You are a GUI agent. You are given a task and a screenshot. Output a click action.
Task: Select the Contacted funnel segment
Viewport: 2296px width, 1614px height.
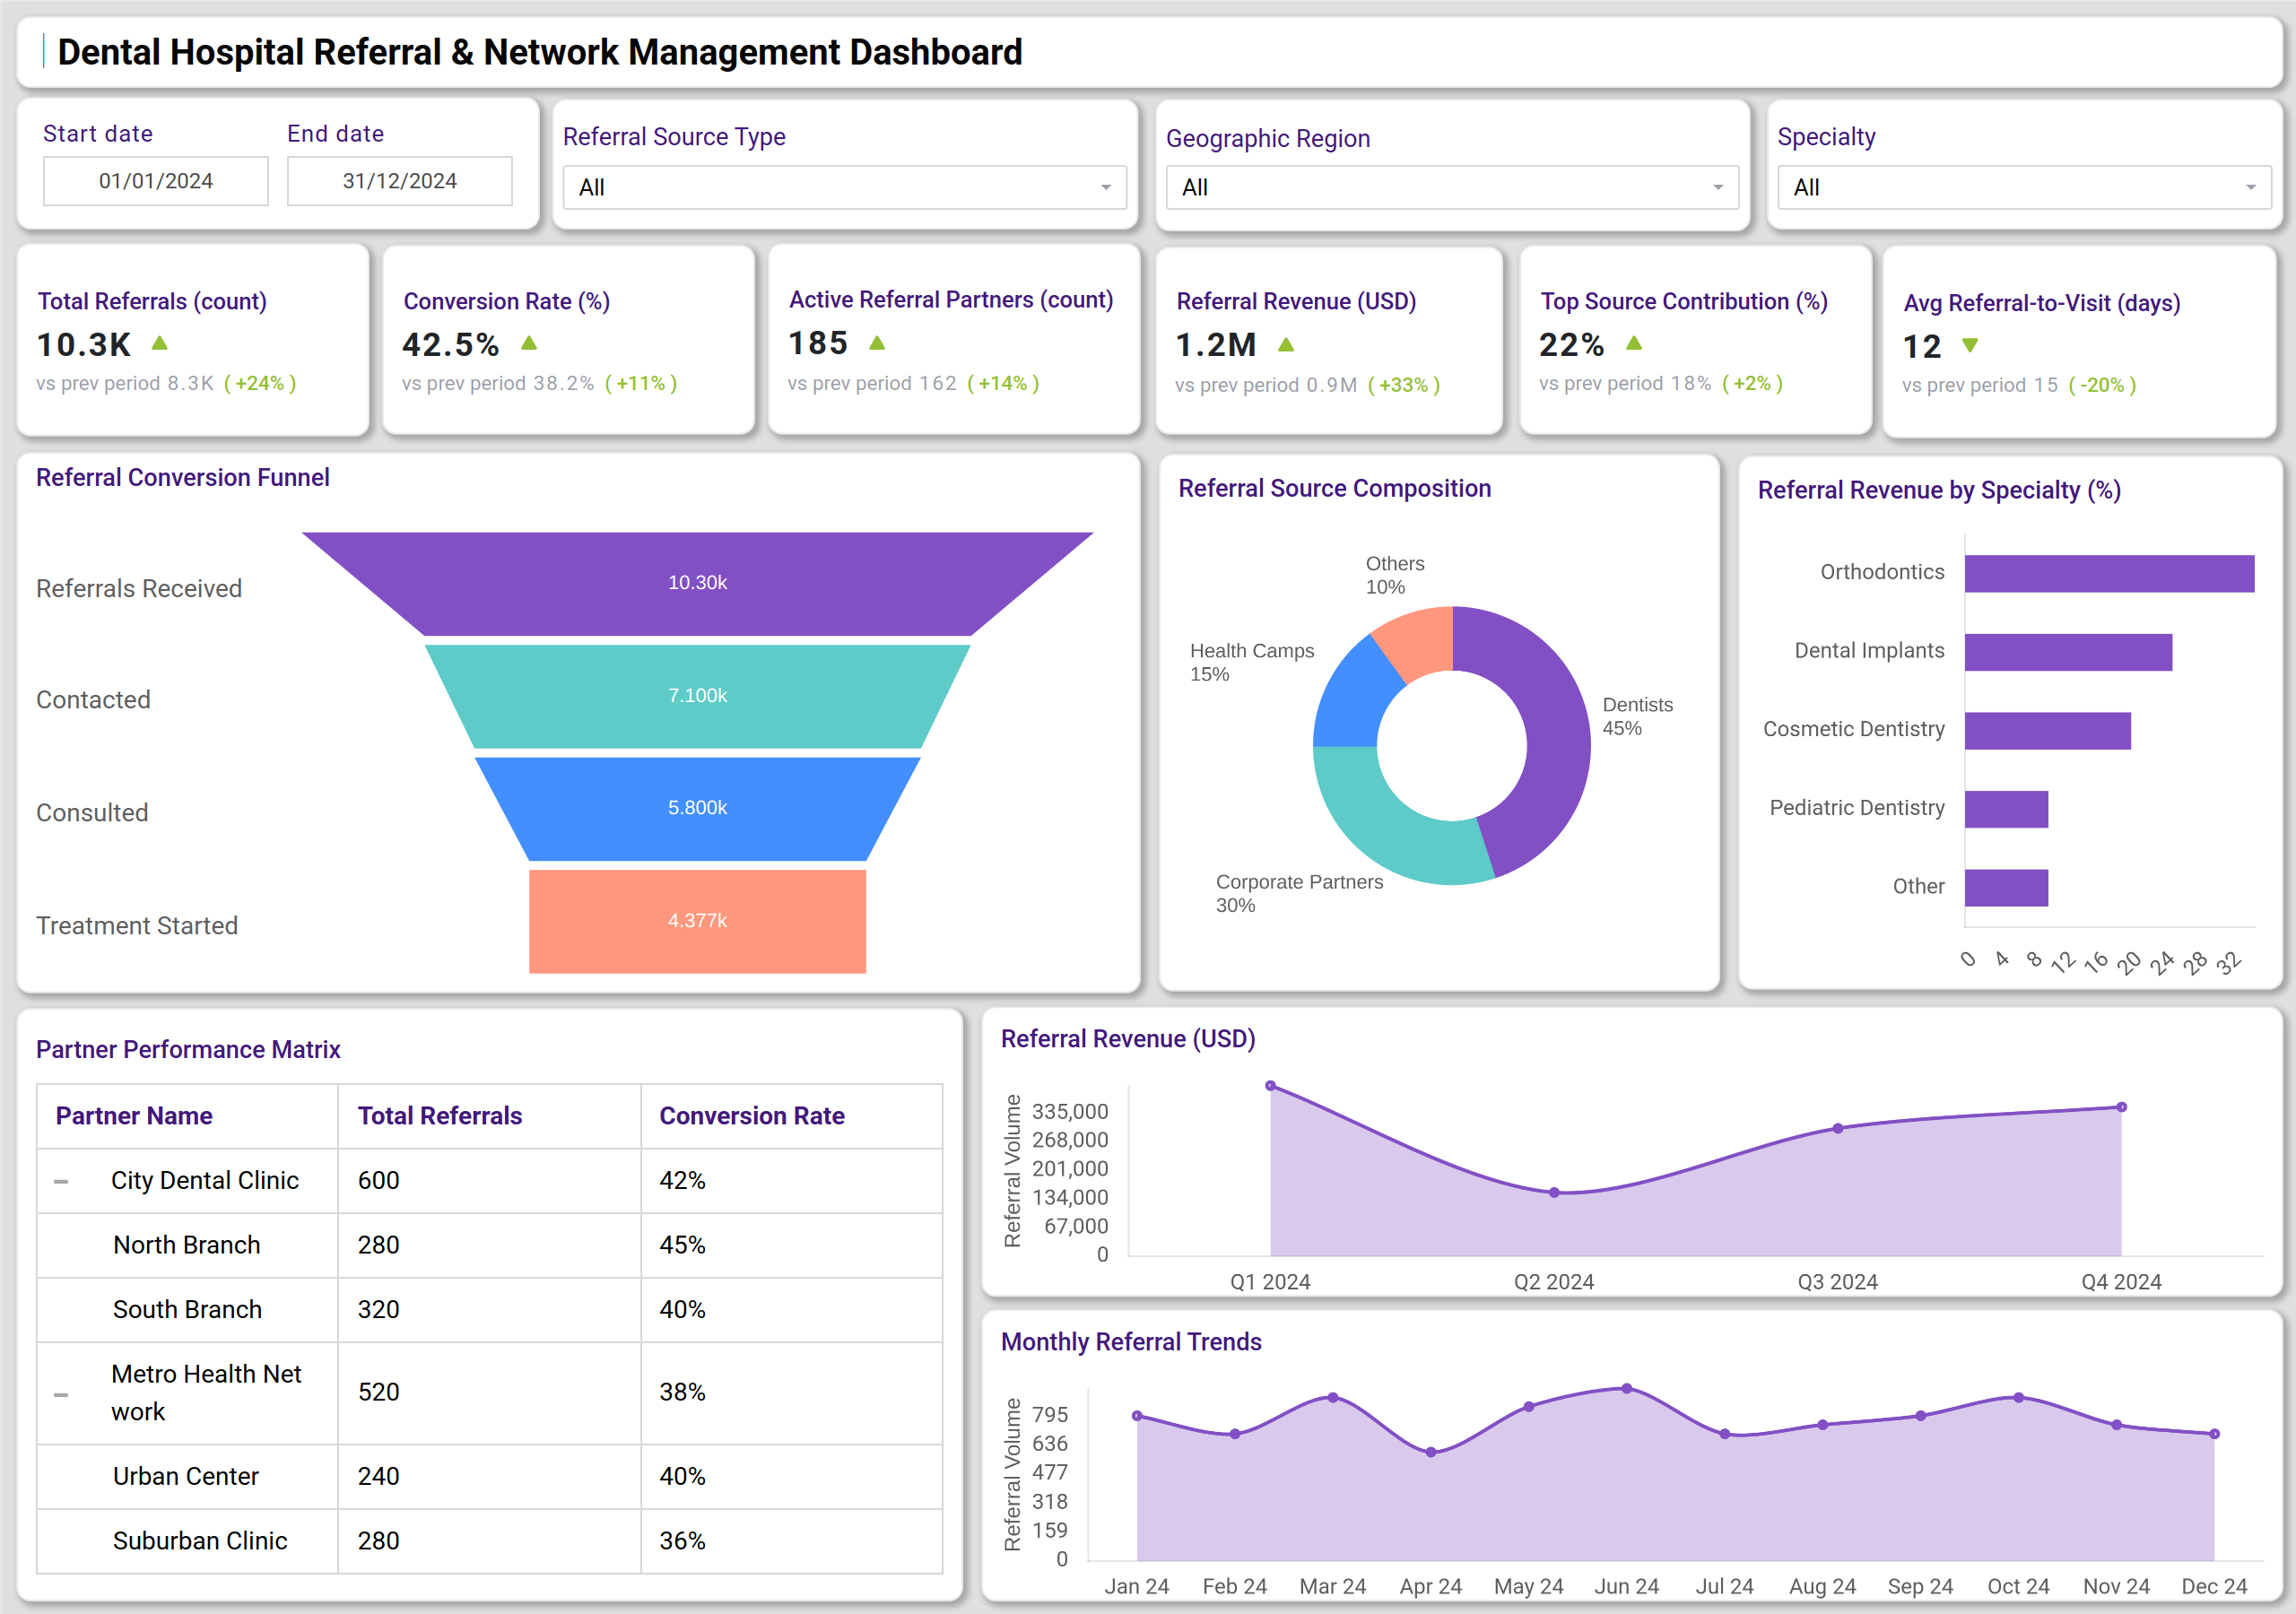[x=697, y=696]
